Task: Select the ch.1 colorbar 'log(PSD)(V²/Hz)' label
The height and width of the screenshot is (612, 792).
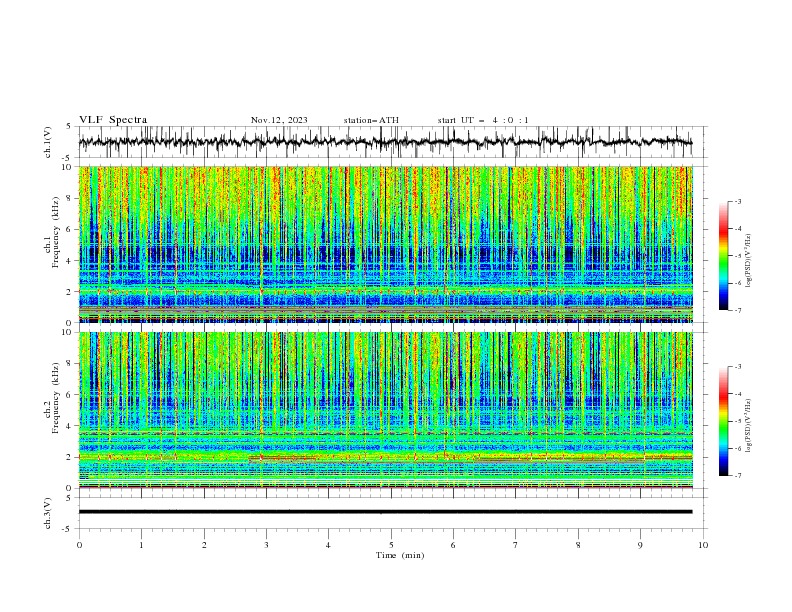Action: (x=749, y=261)
